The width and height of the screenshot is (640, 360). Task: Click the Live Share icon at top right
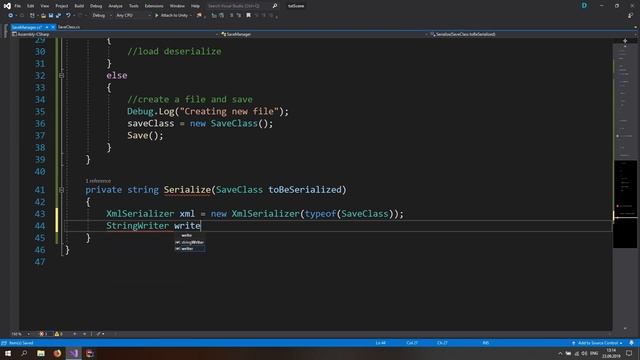pyautogui.click(x=631, y=16)
